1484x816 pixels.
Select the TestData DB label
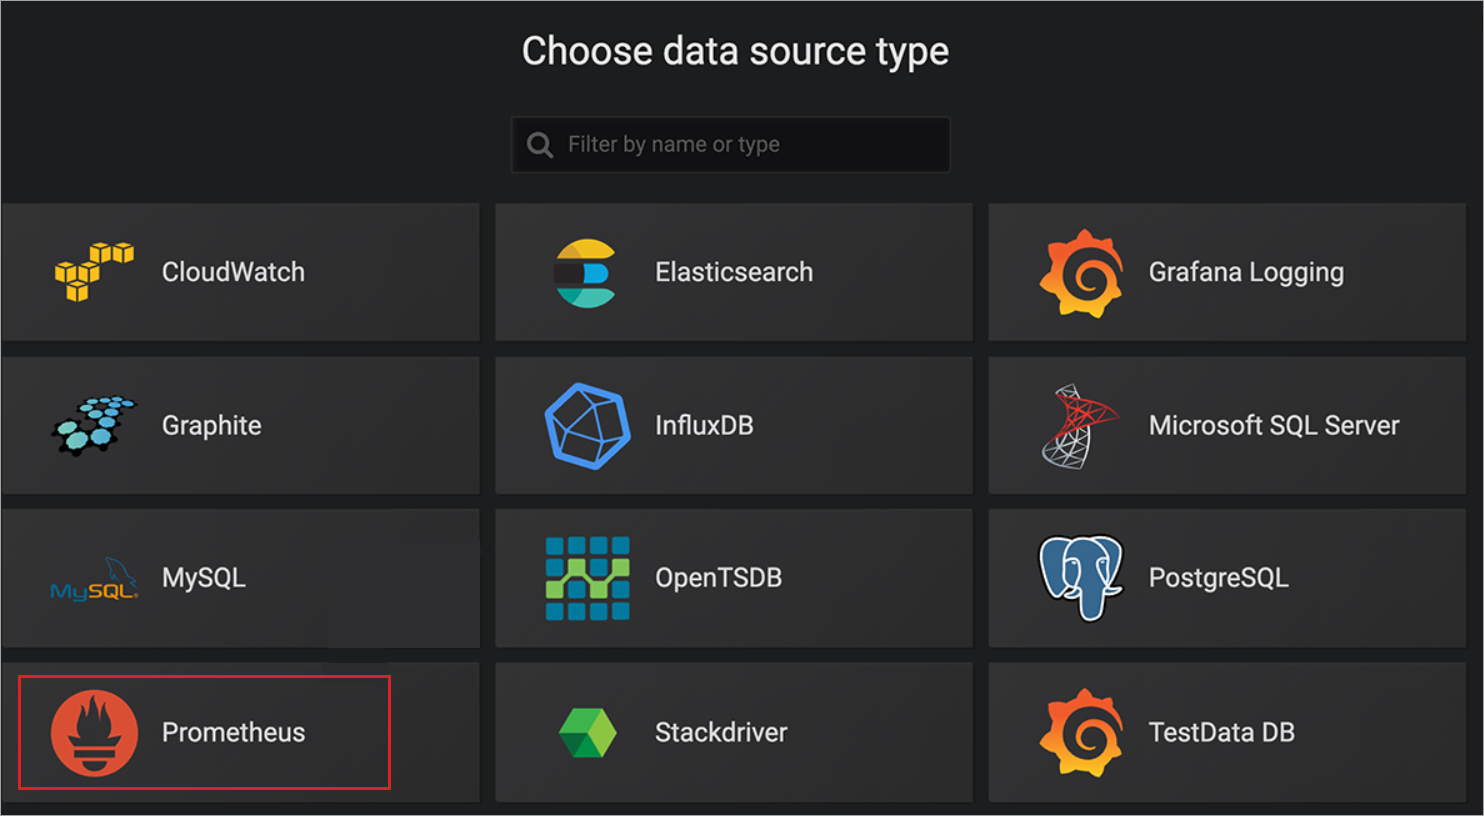point(1221,732)
